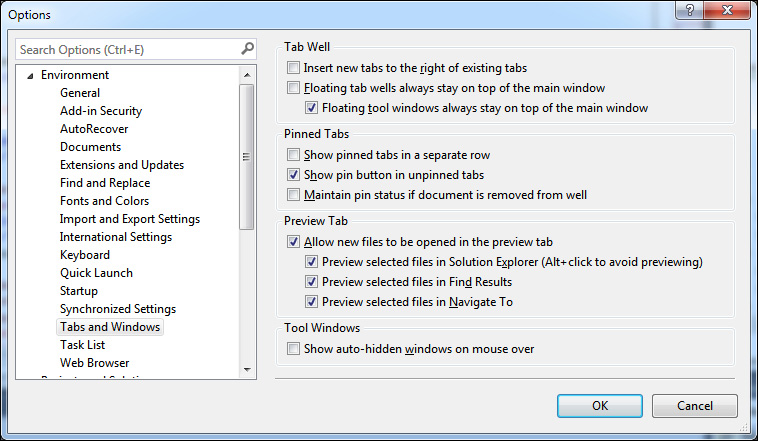Image resolution: width=758 pixels, height=441 pixels.
Task: Enable Insert new tabs to the right
Action: 293,68
